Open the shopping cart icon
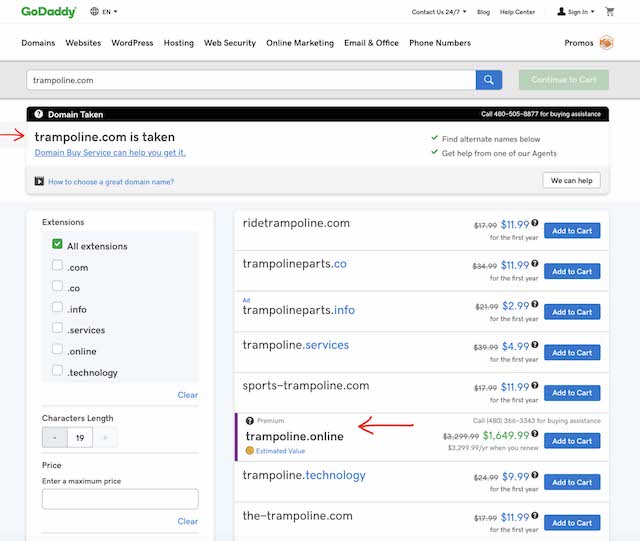The image size is (640, 541). (610, 12)
